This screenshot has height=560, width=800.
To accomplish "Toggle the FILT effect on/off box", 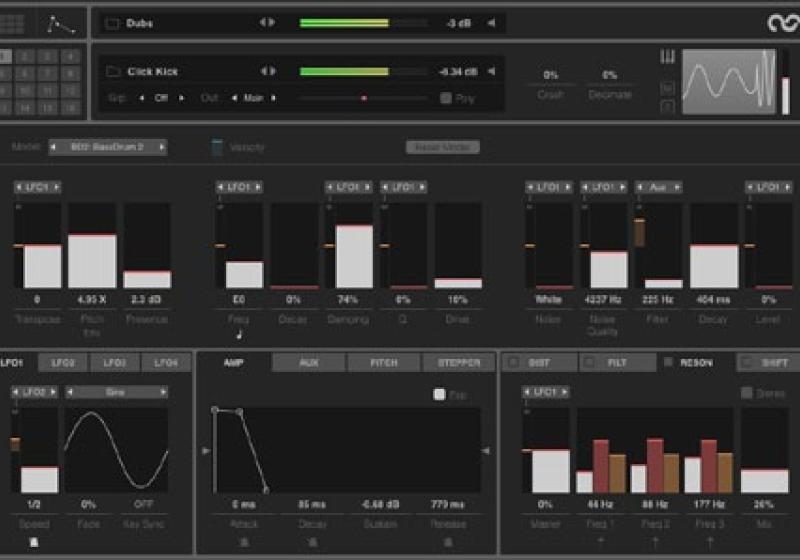I will 589,363.
